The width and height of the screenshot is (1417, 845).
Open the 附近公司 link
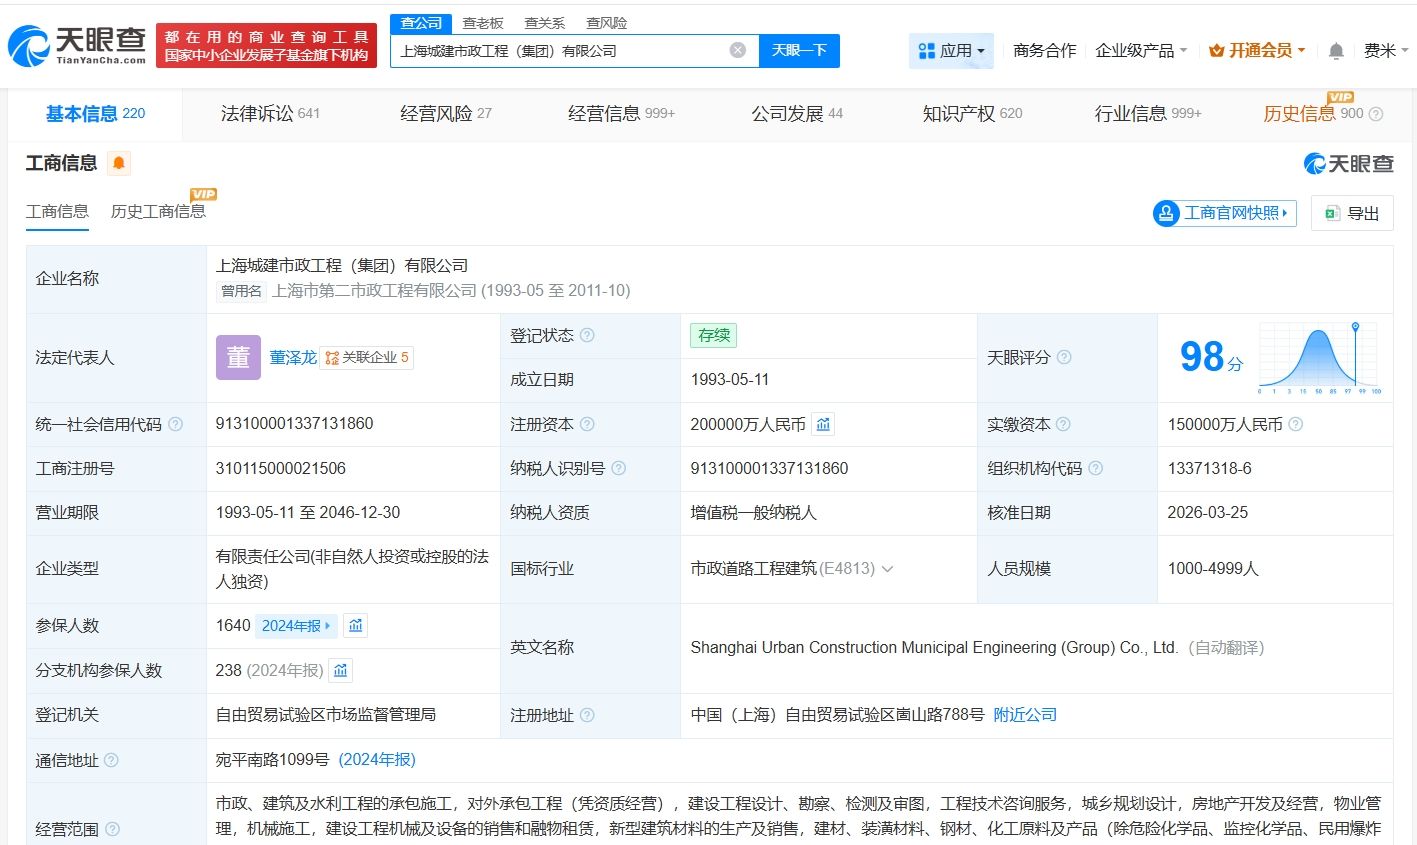tap(1025, 715)
